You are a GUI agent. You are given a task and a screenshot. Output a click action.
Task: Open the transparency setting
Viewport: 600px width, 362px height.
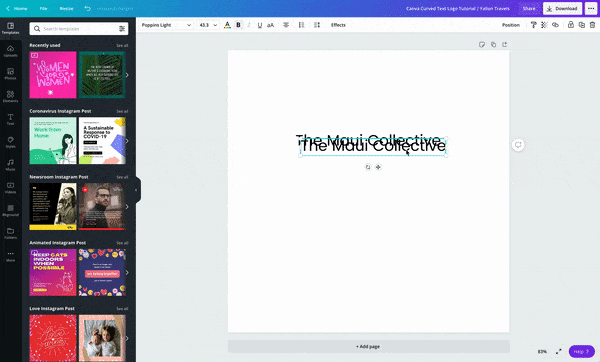click(544, 25)
